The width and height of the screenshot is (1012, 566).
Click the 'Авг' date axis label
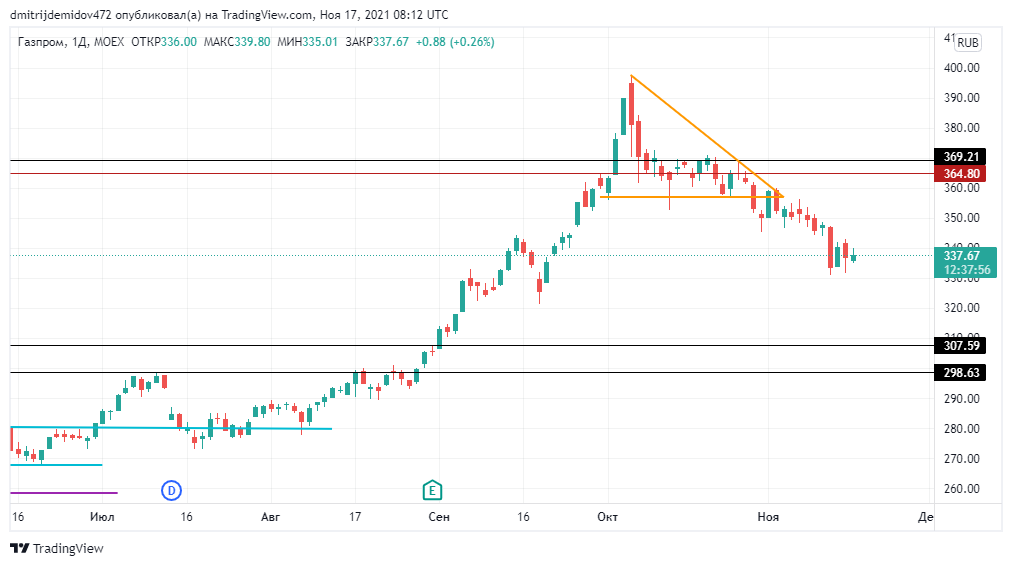pyautogui.click(x=270, y=517)
